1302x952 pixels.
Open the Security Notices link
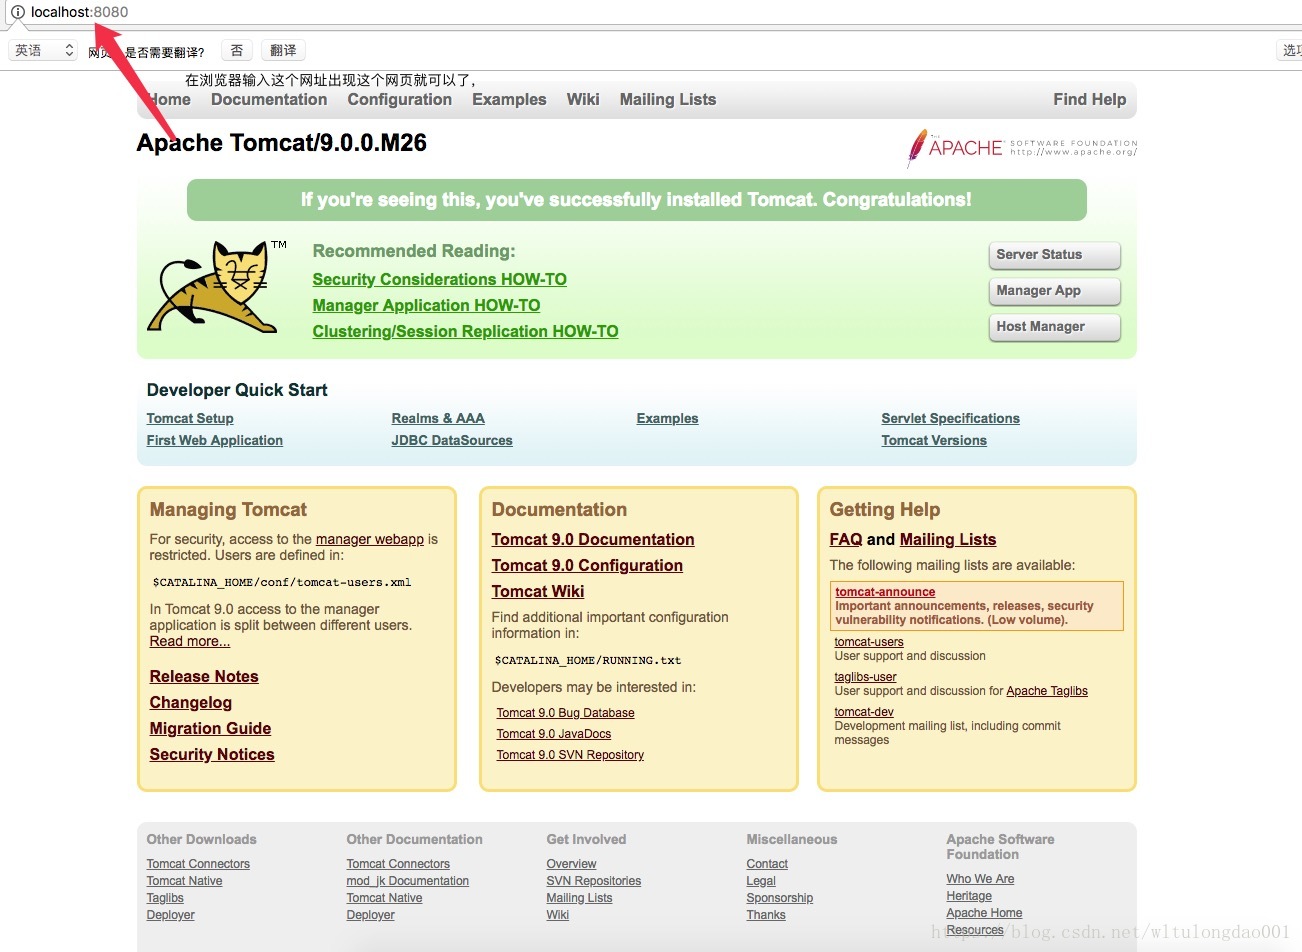212,754
